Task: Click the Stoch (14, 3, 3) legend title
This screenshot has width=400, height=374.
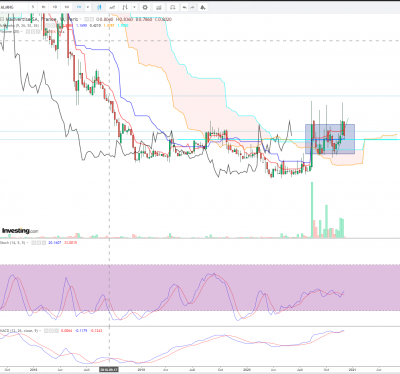Action: tap(12, 243)
